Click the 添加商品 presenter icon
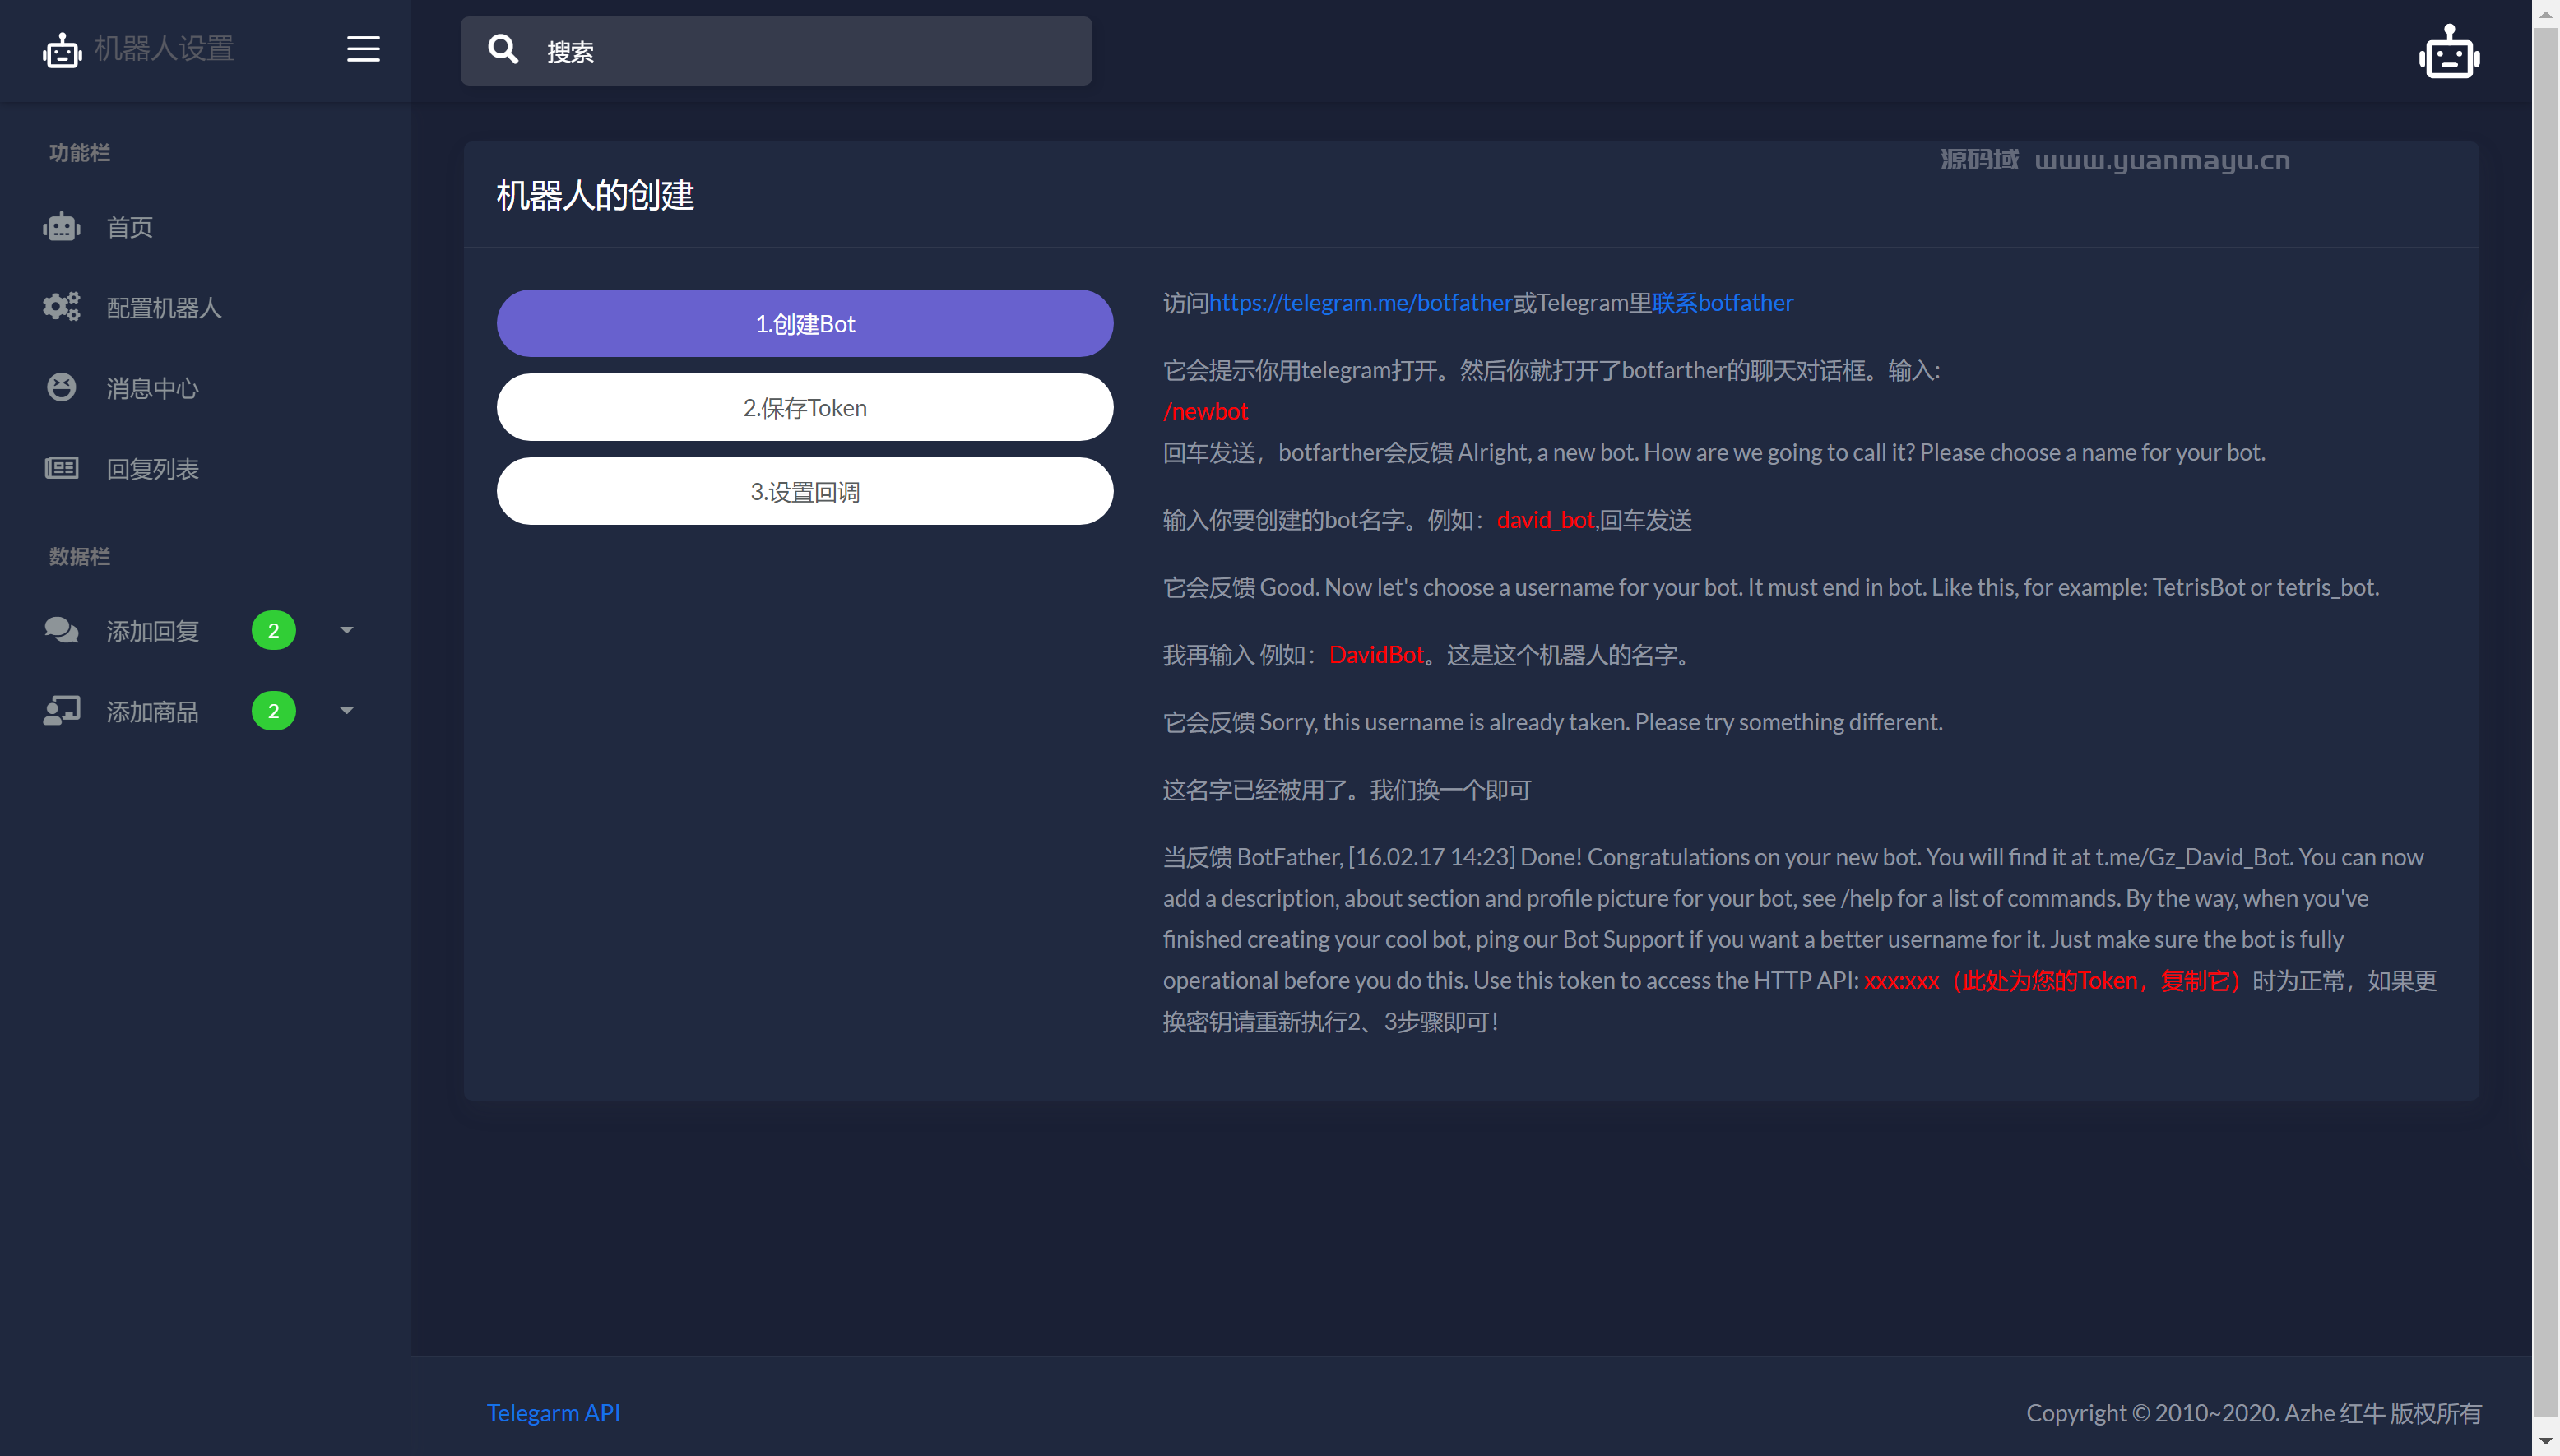Screen dimensions: 2560x1456 pos(61,711)
